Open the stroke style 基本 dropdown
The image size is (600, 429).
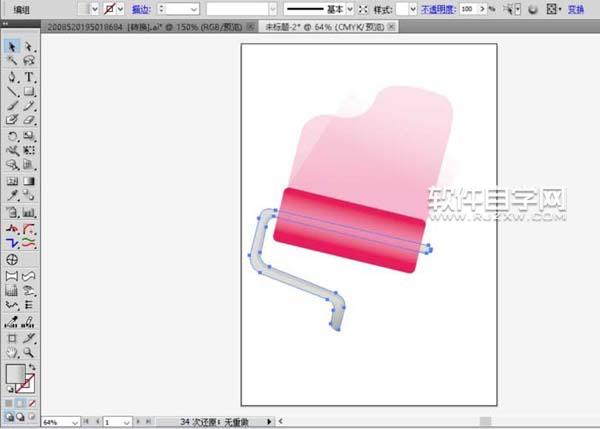click(x=350, y=9)
